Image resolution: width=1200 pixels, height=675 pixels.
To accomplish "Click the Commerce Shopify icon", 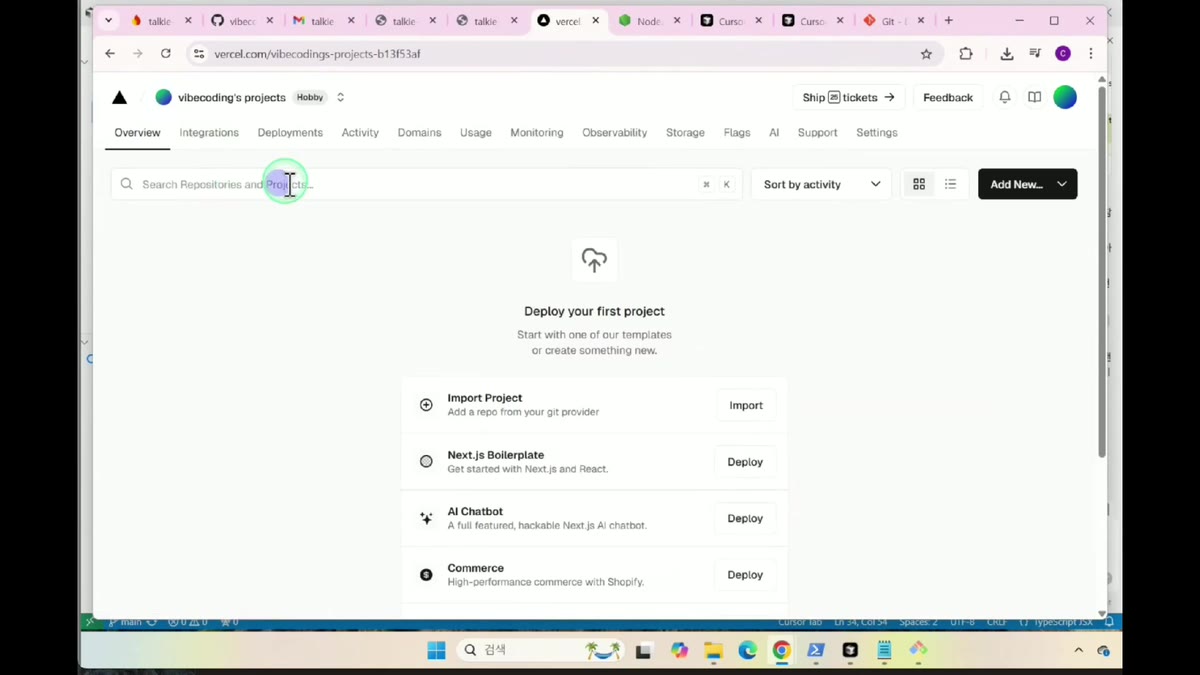I will [426, 575].
